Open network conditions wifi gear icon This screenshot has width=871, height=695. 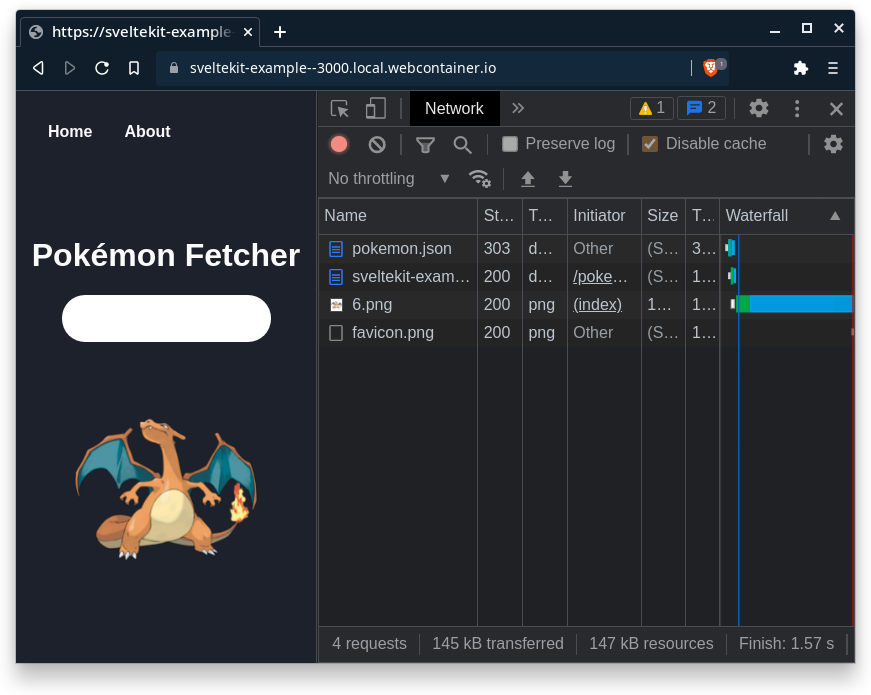(479, 178)
